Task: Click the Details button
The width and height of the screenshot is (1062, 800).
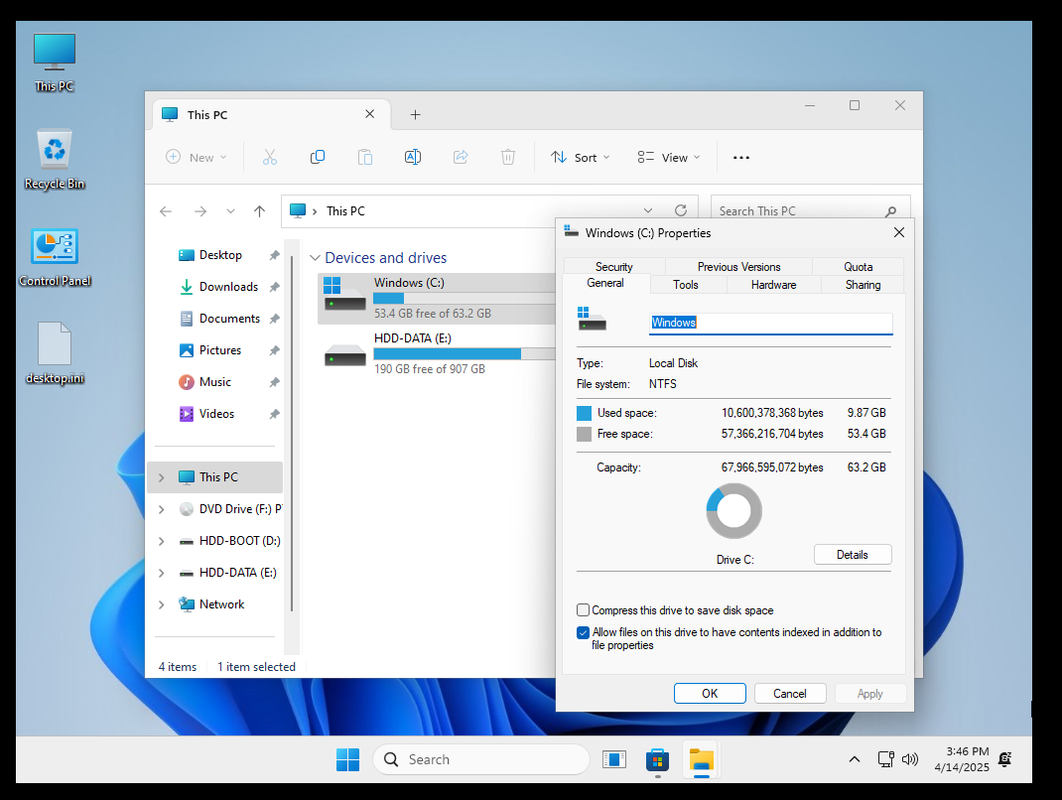Action: 852,555
